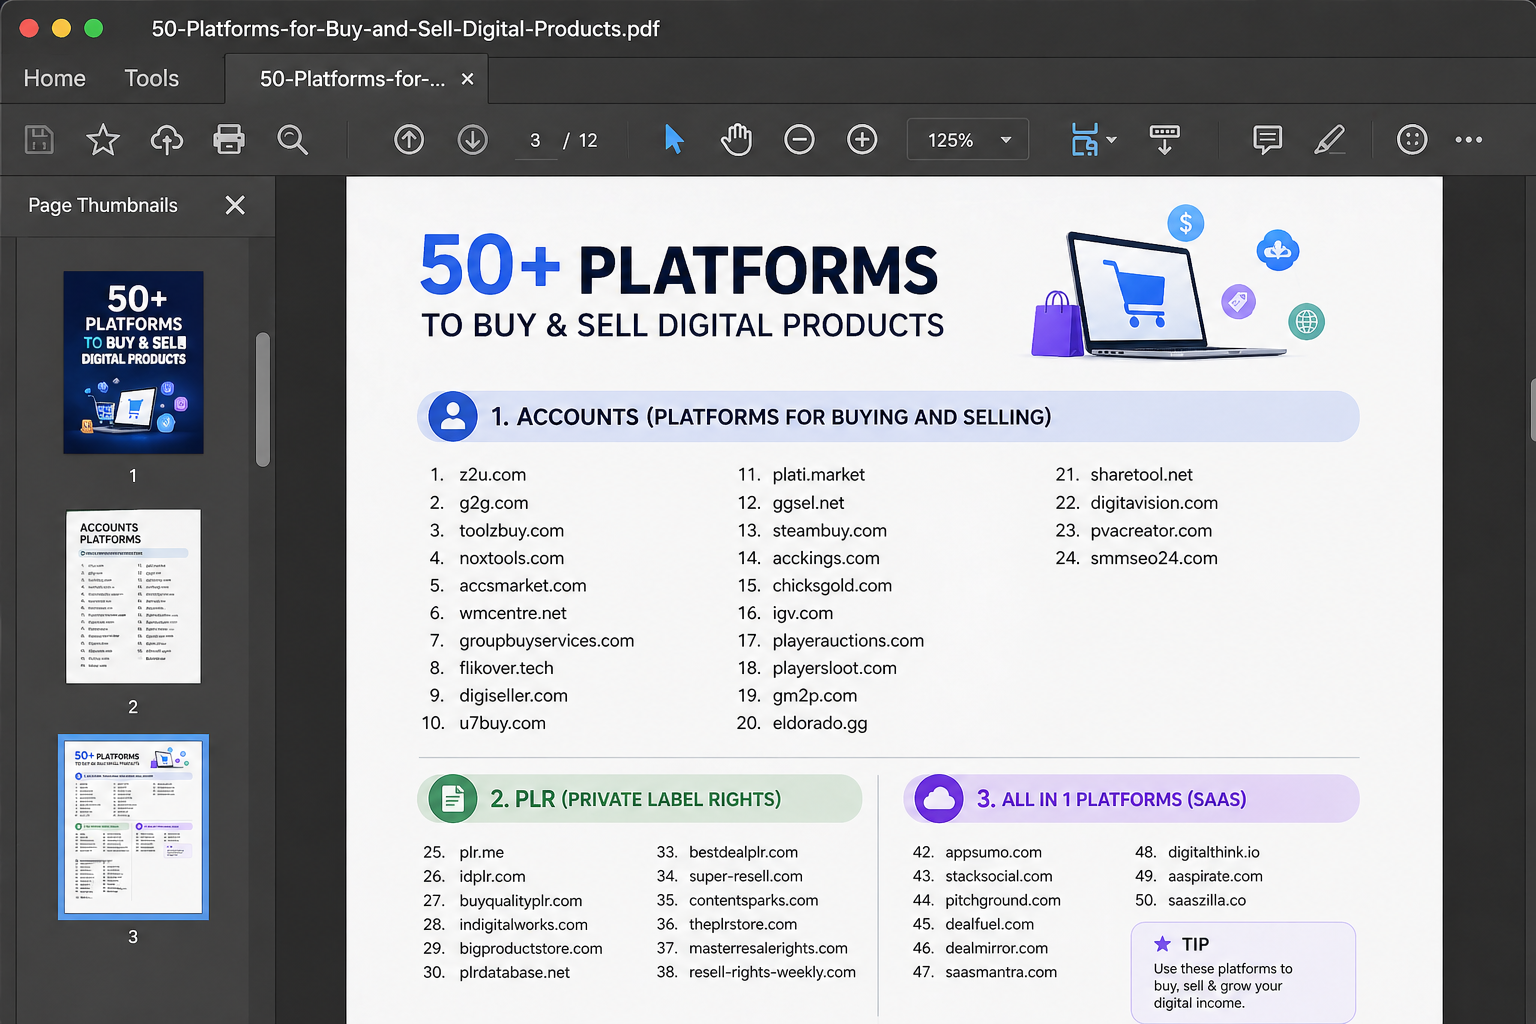Go to next page arrow
The width and height of the screenshot is (1536, 1024).
(473, 140)
